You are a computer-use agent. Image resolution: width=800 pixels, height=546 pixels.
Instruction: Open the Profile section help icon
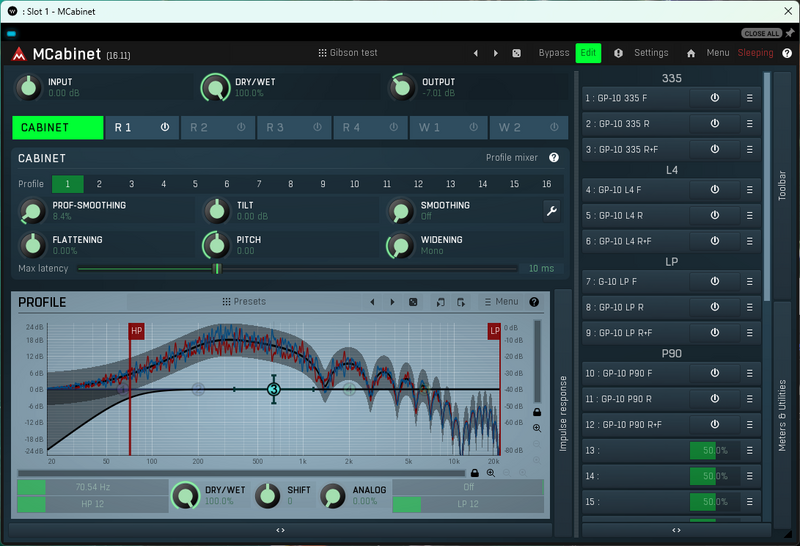(534, 302)
